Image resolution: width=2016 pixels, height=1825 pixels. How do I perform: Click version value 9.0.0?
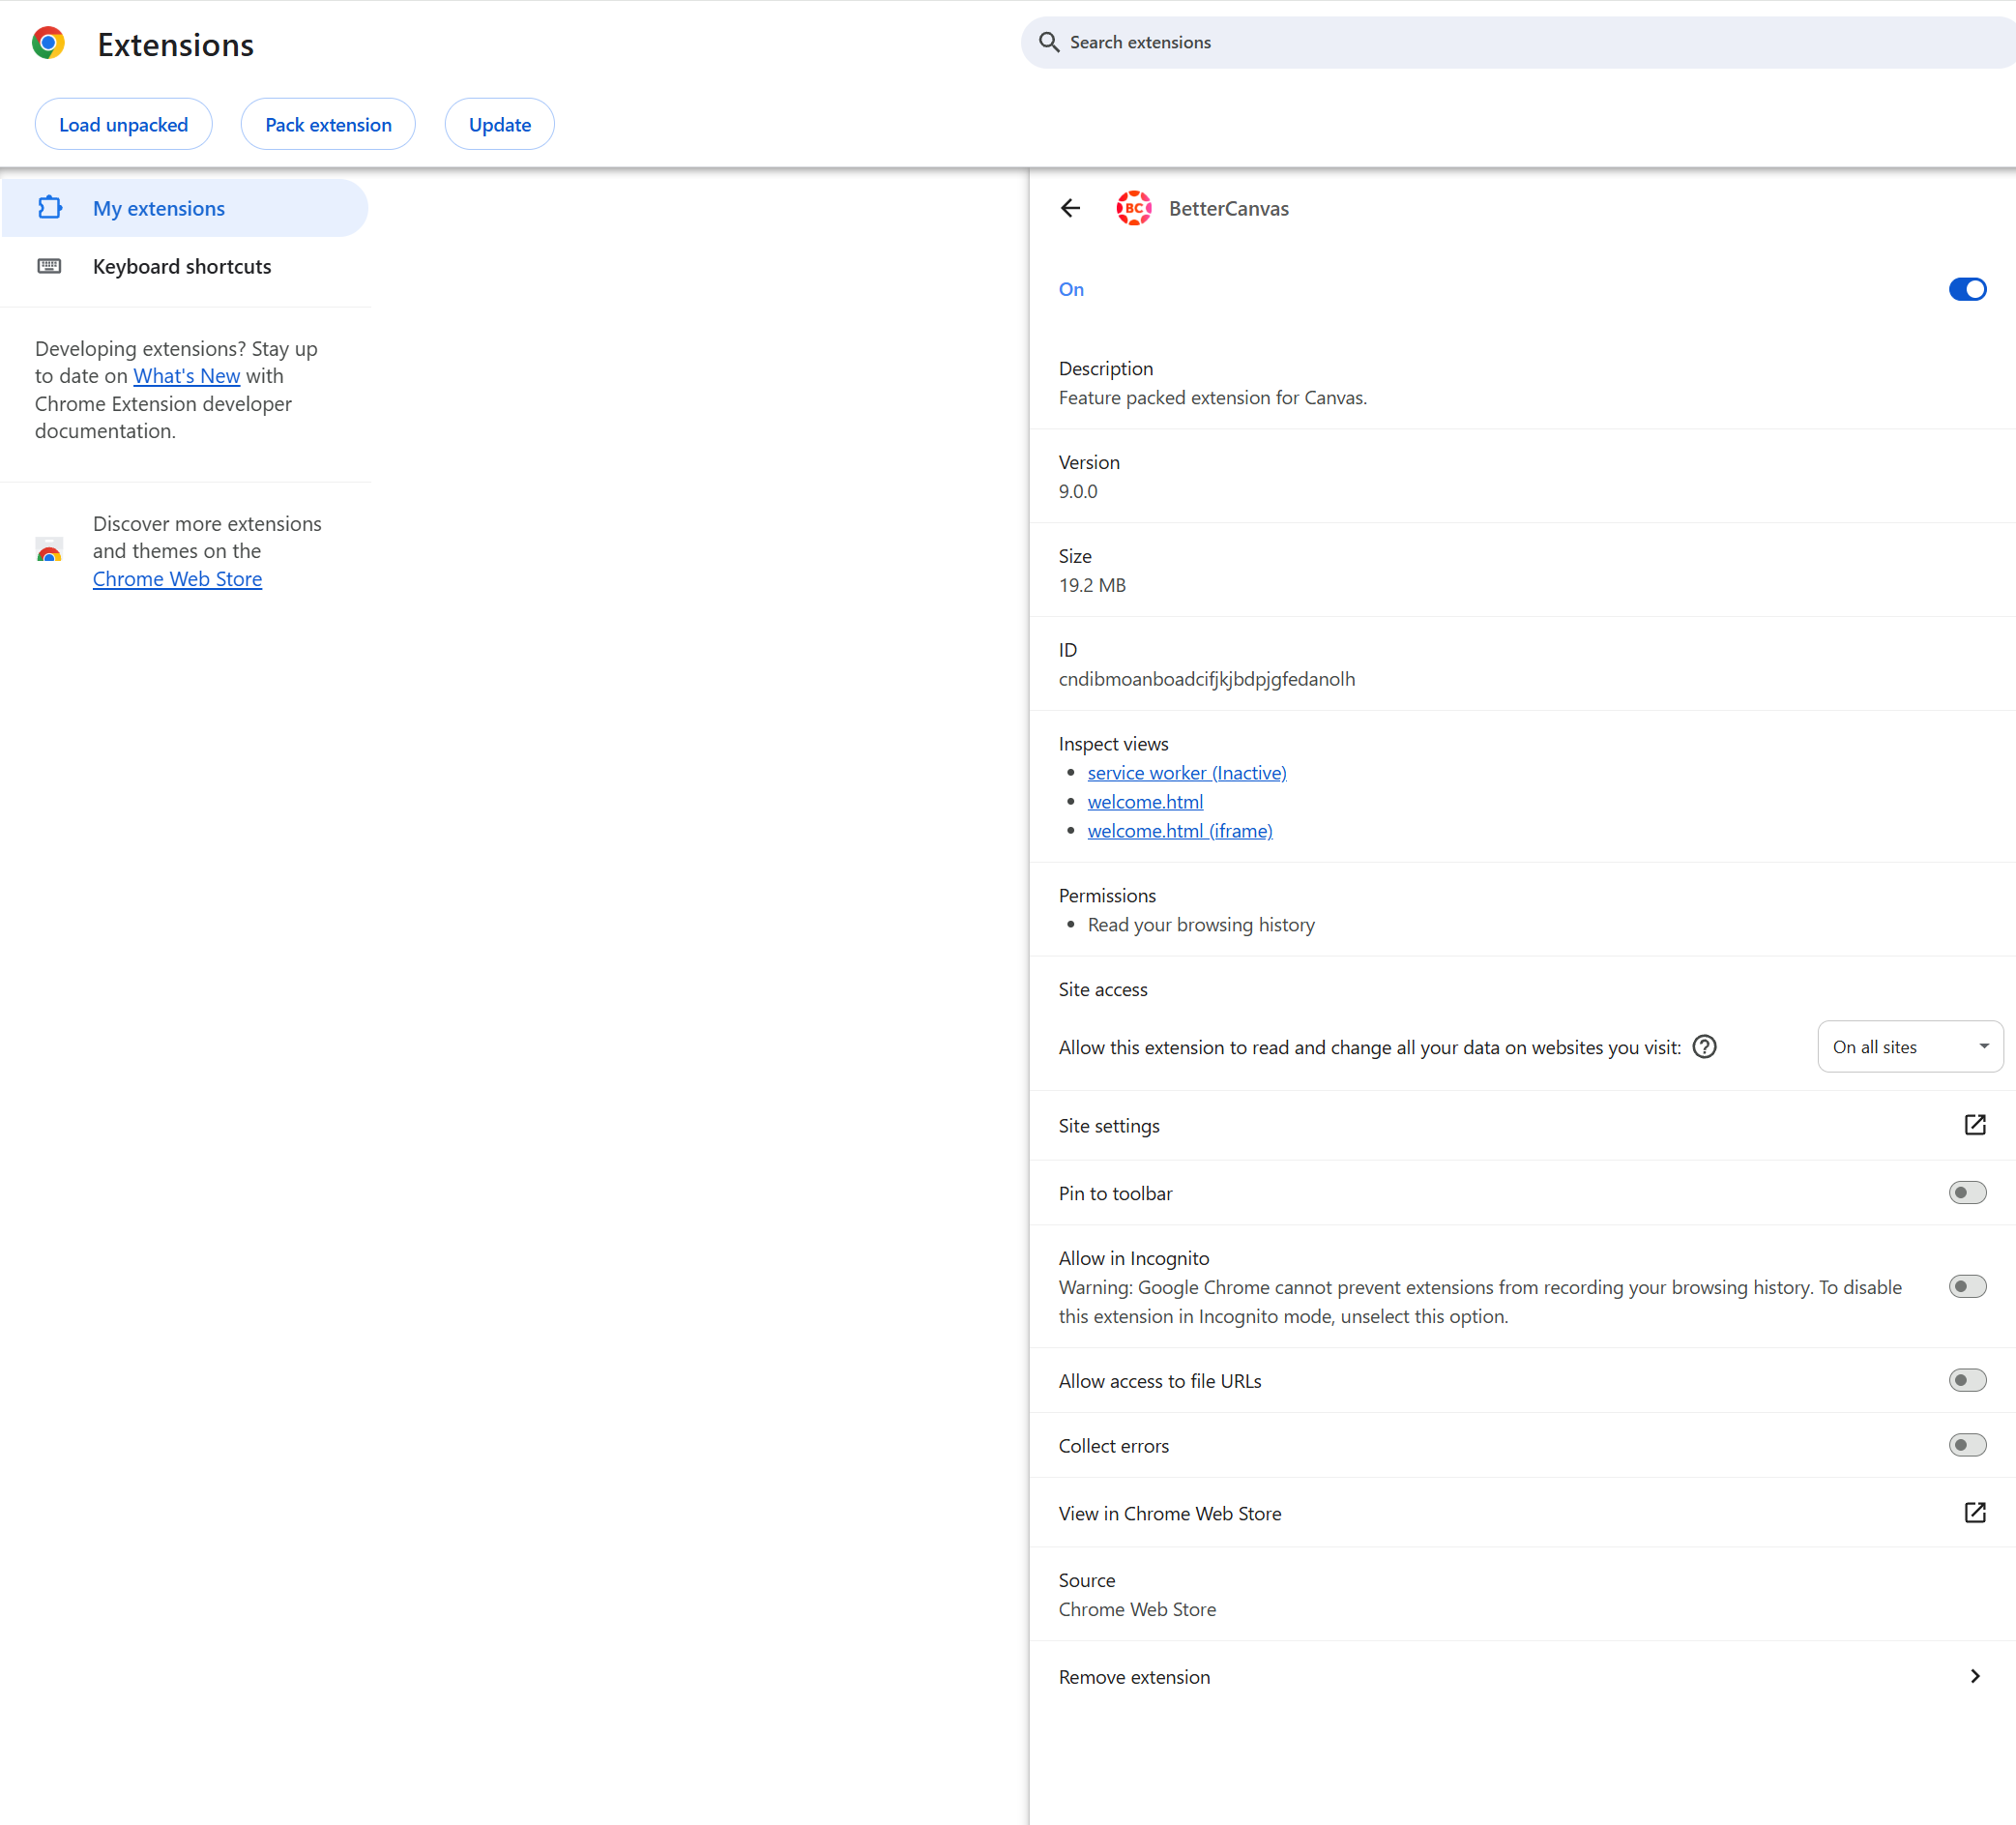click(x=1078, y=491)
